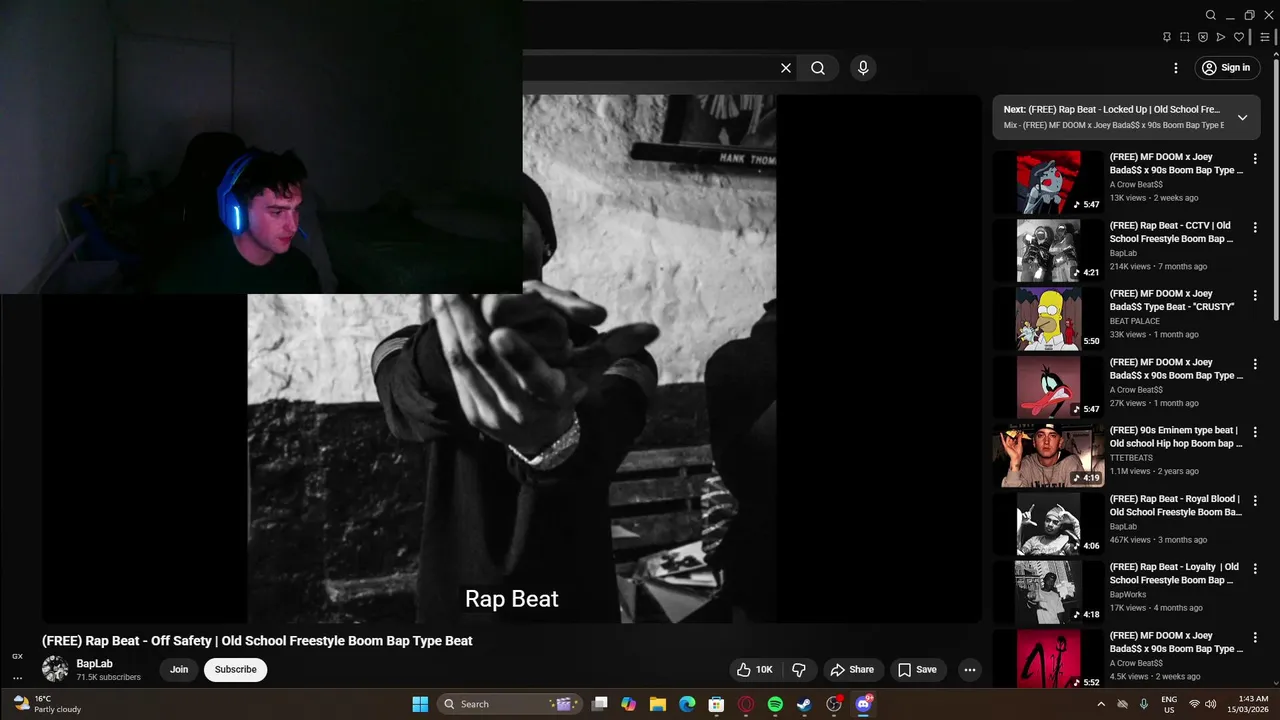1280x720 pixels.
Task: Start voice search with the microphone icon
Action: (x=863, y=68)
